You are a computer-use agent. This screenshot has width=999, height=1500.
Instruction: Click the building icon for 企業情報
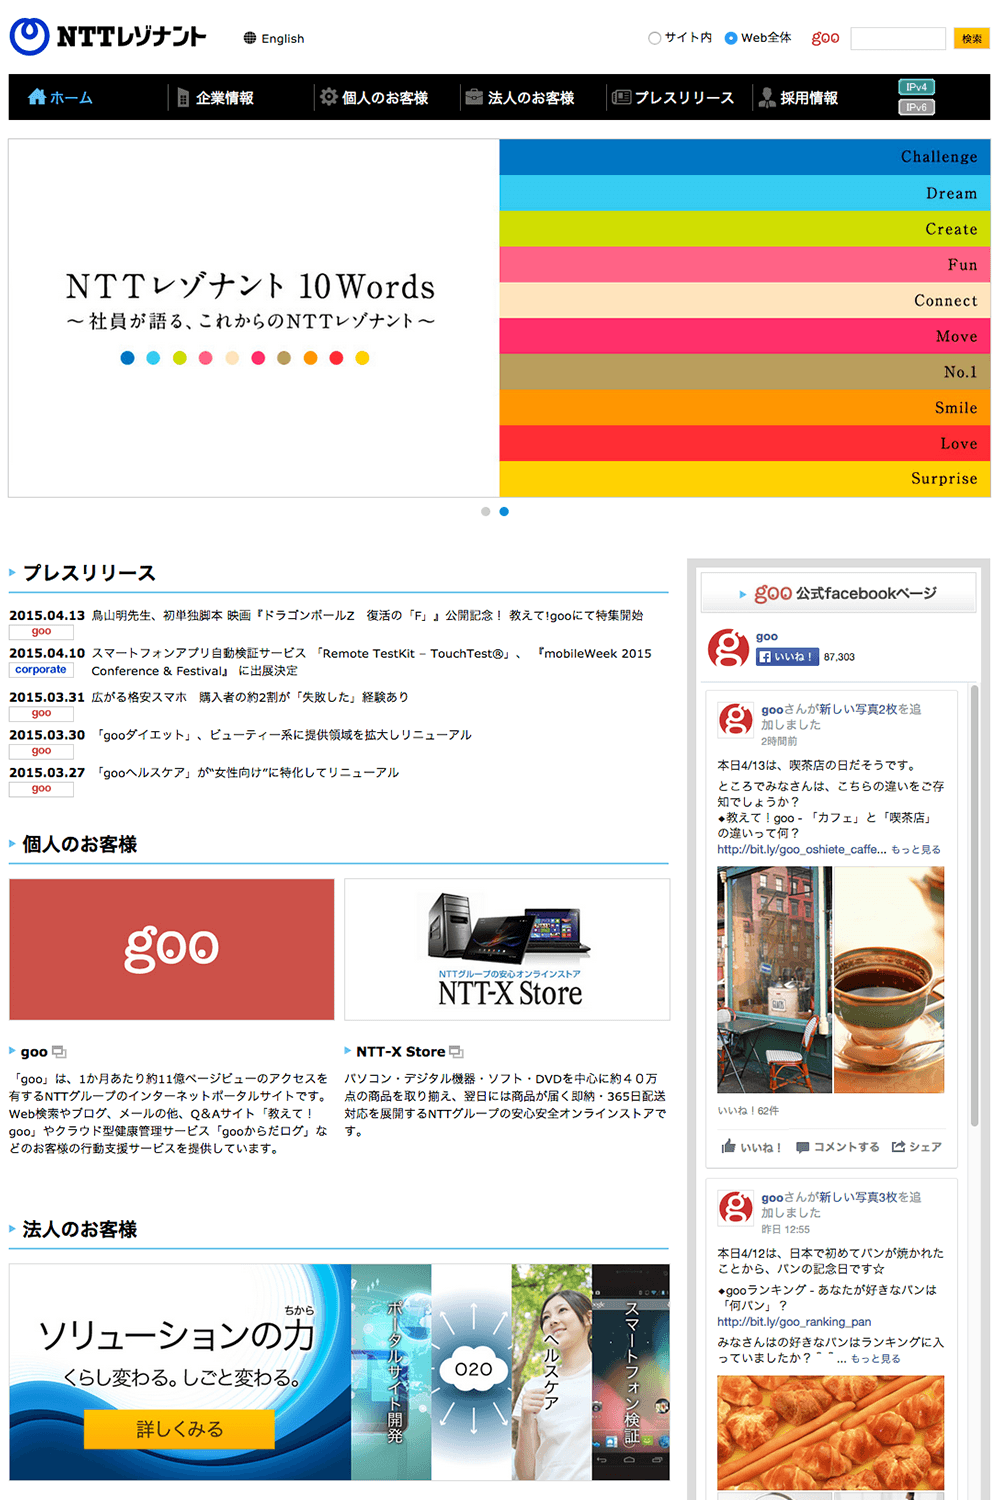pos(183,97)
